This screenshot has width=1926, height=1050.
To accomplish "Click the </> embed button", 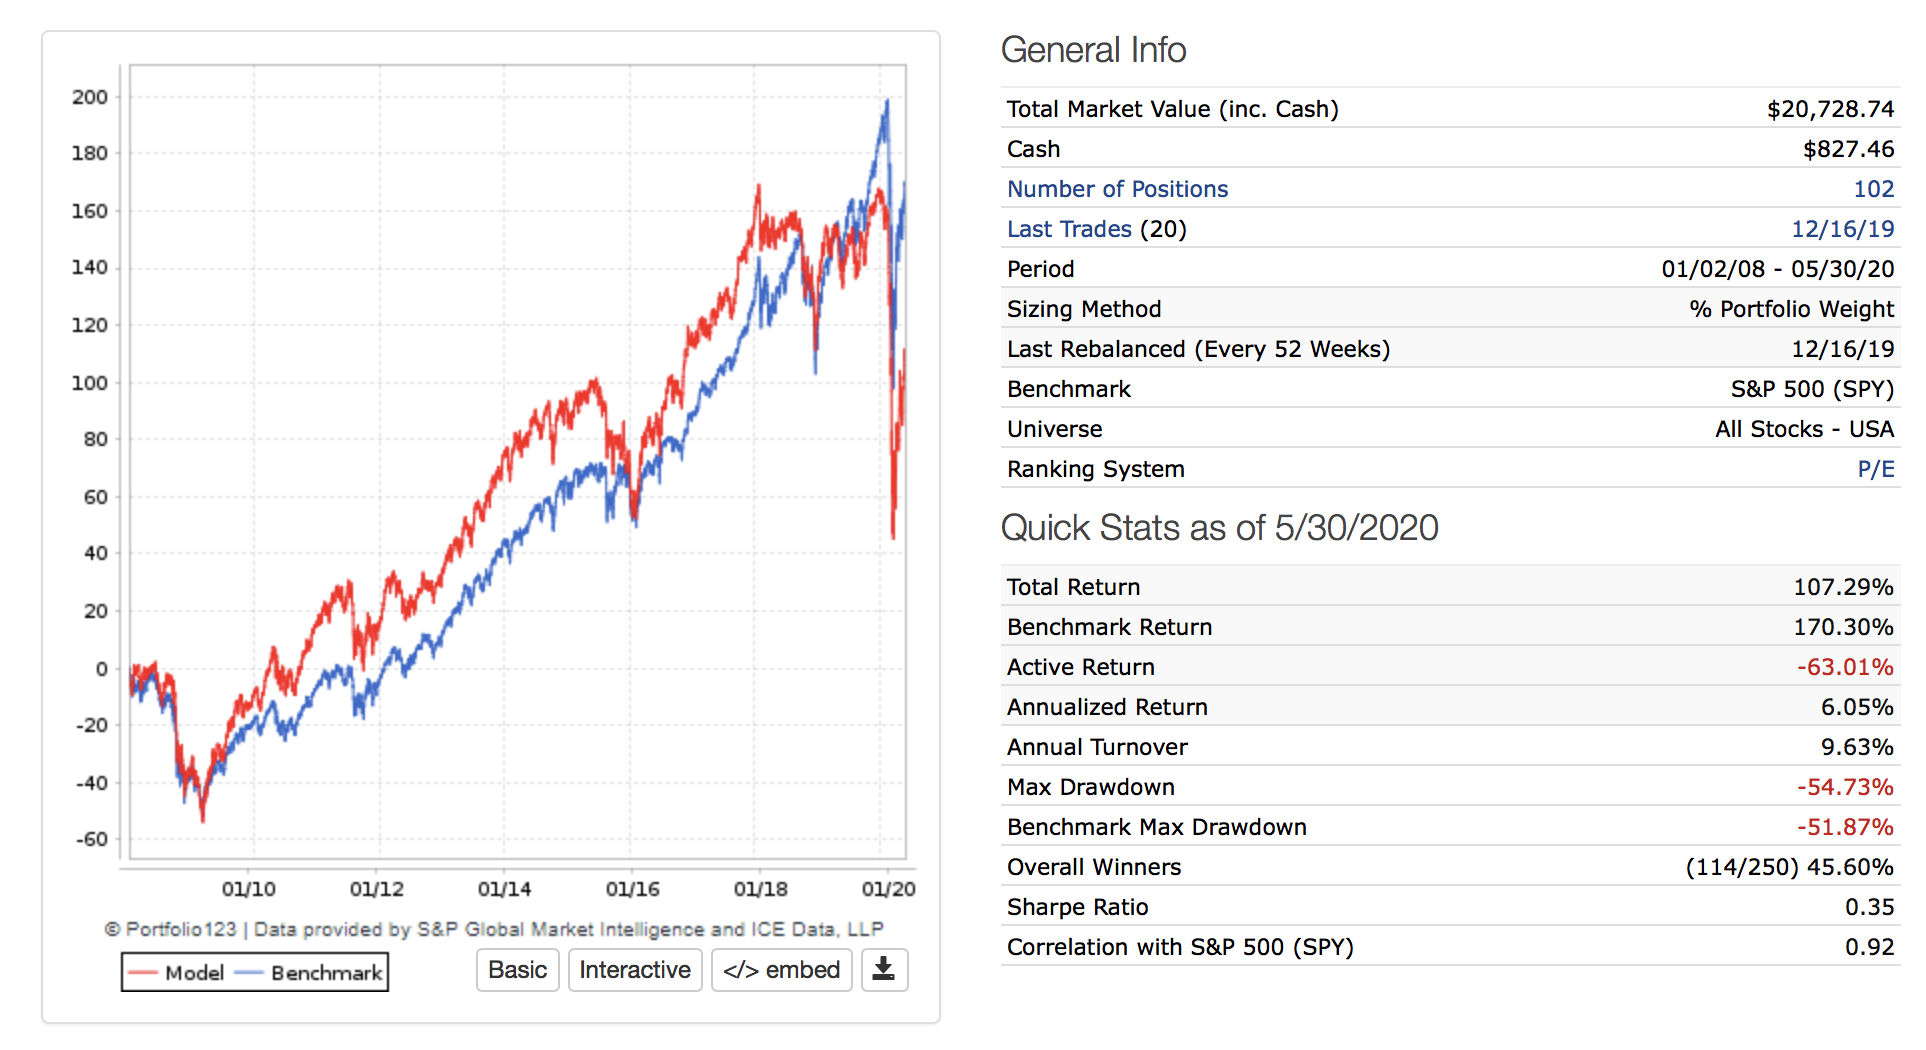I will 781,970.
